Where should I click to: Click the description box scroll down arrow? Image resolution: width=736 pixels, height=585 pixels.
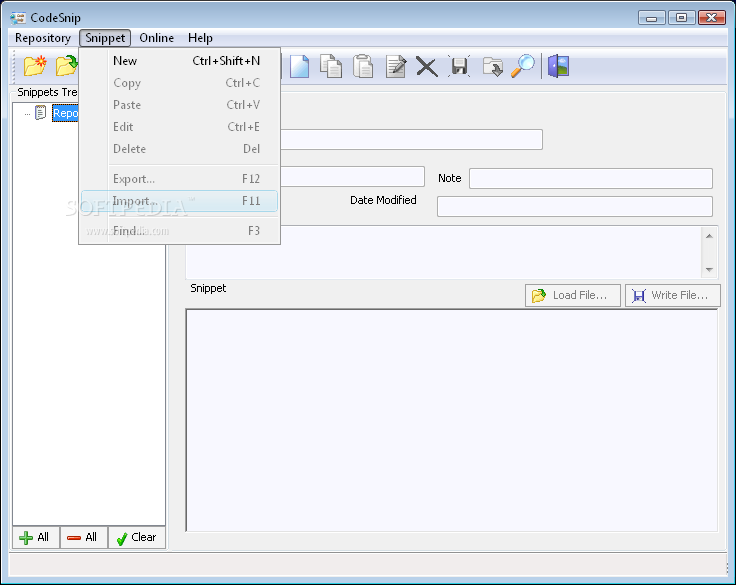(709, 269)
